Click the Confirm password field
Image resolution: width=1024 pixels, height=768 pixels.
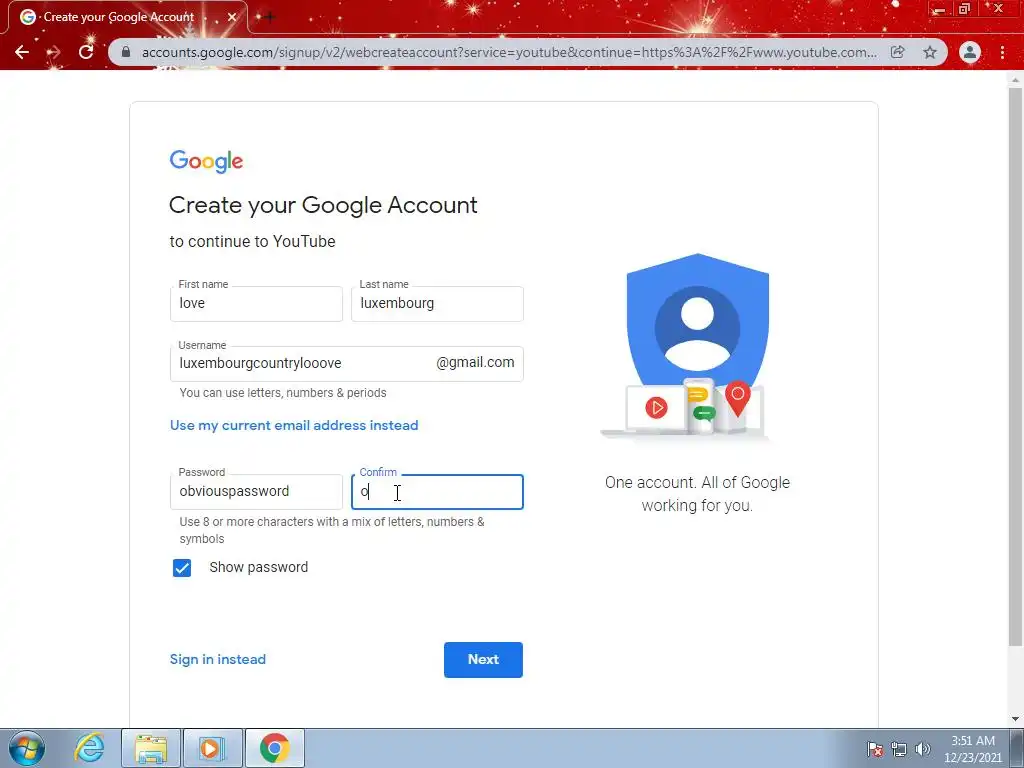pos(437,492)
